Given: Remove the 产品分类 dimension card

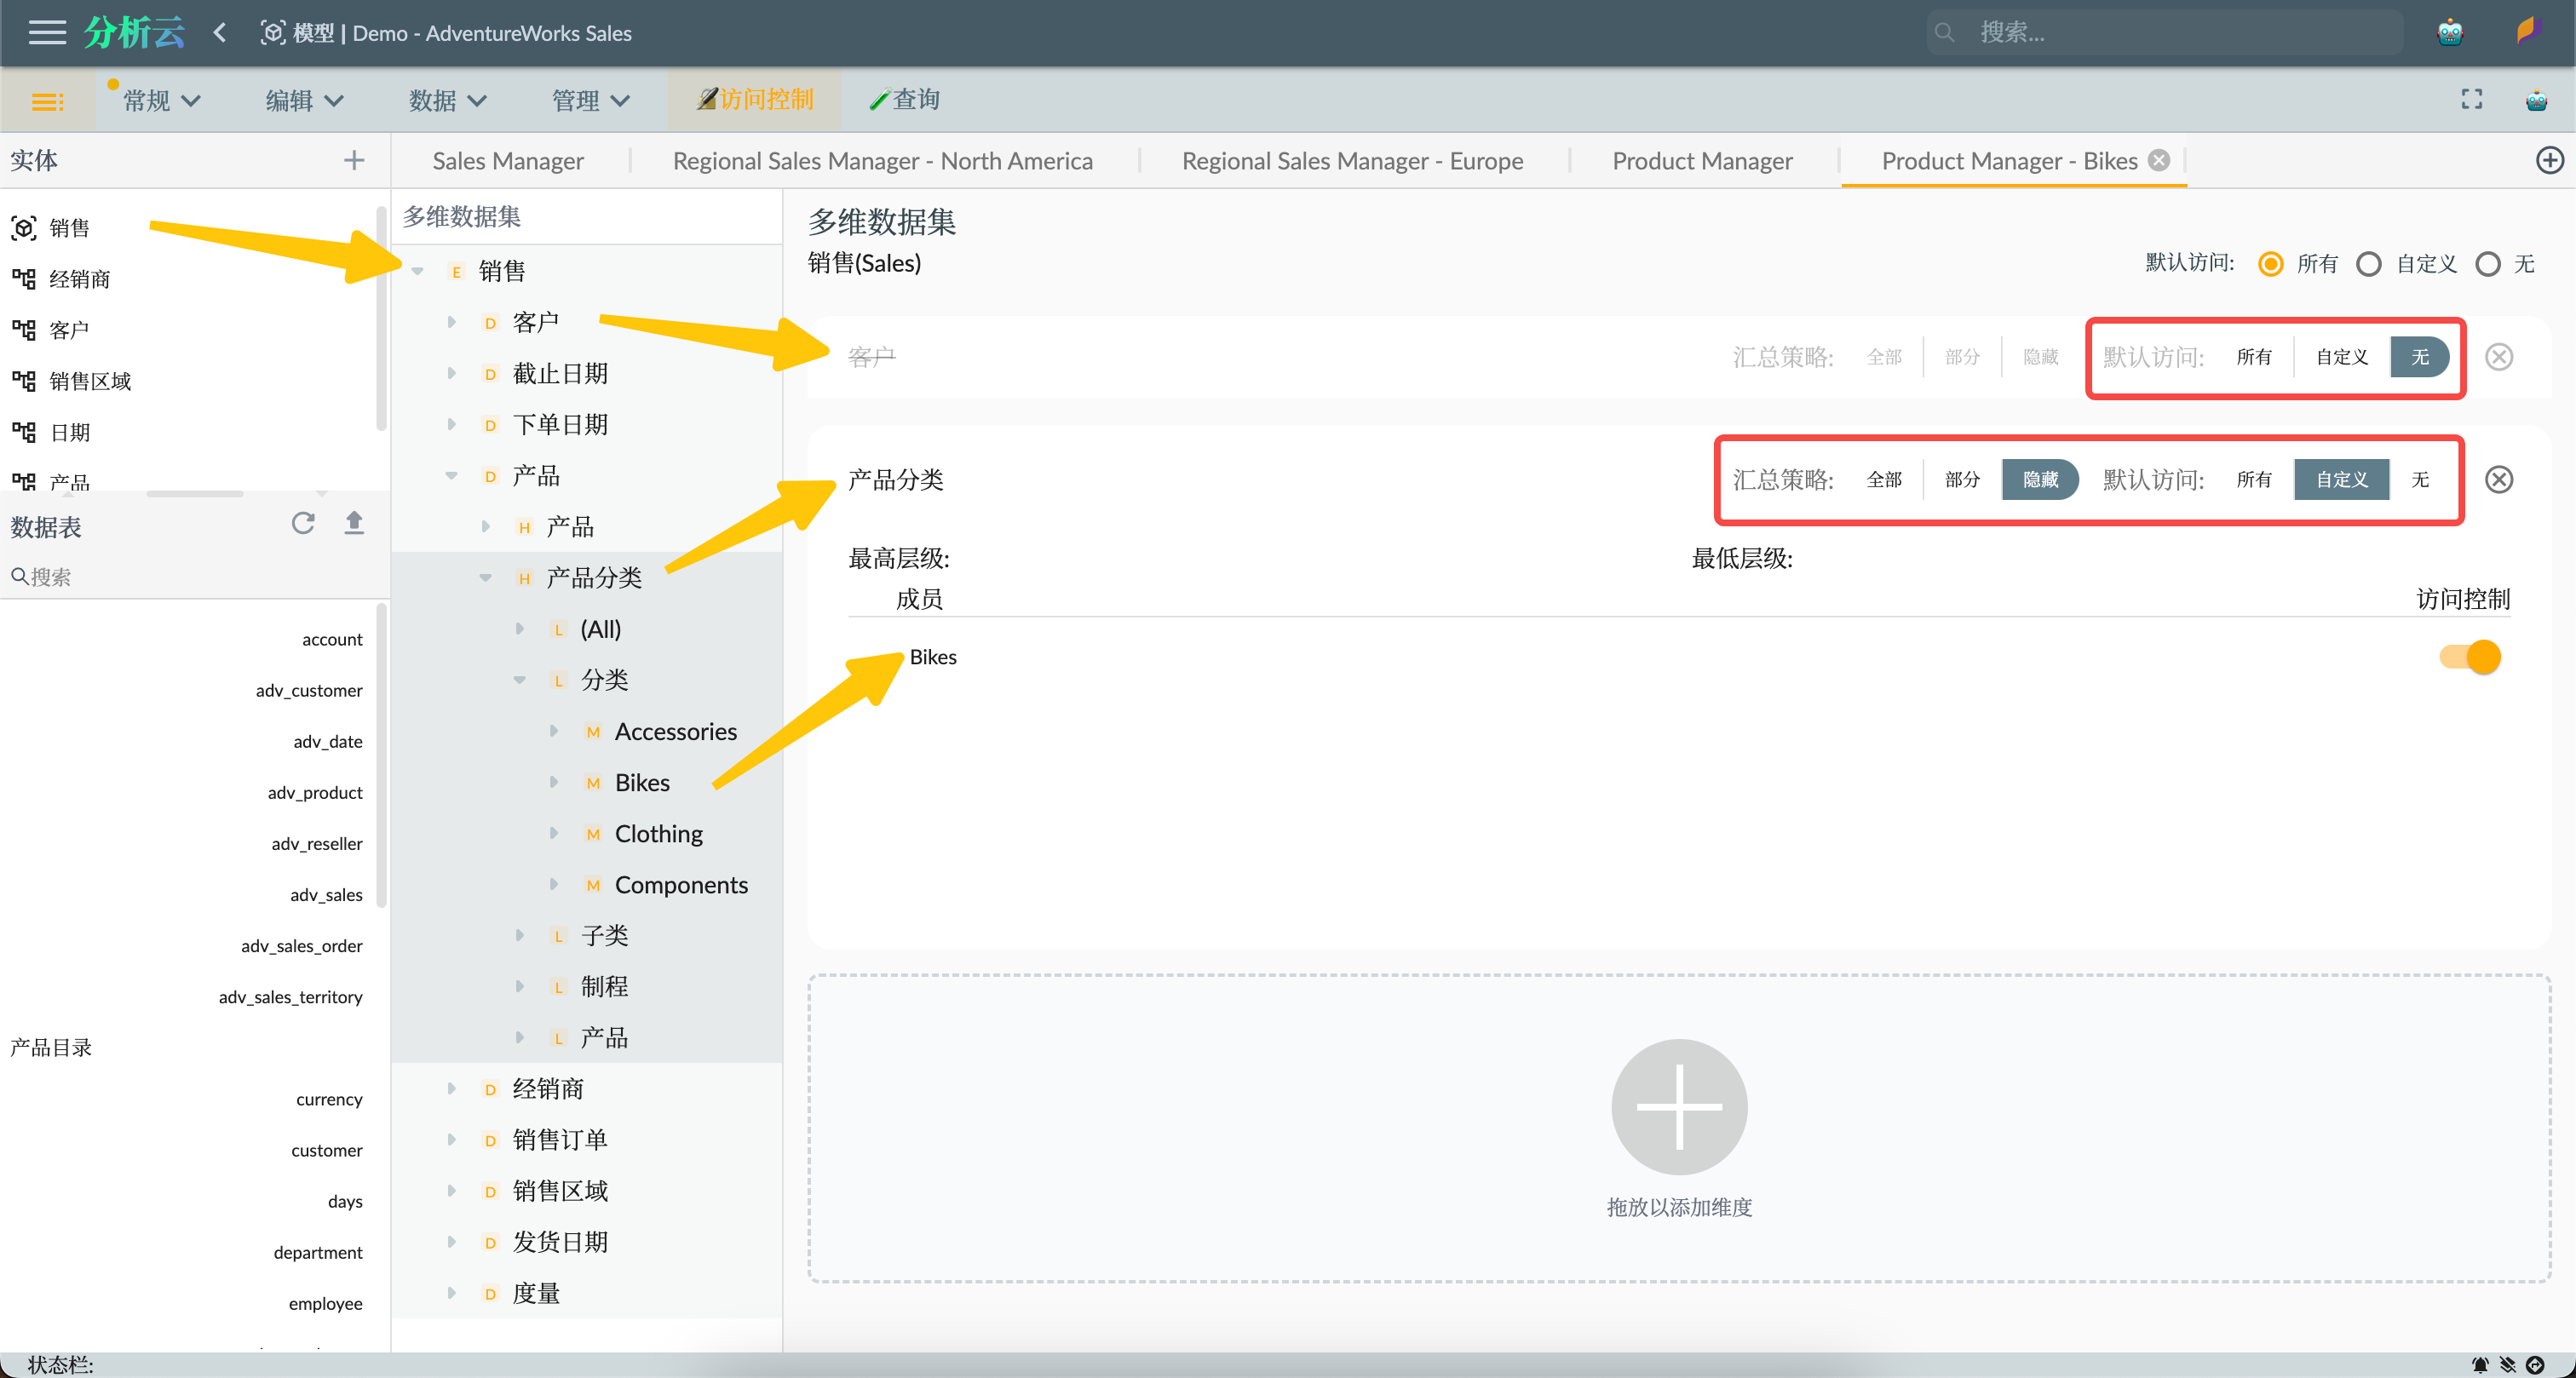Looking at the screenshot, I should (x=2498, y=480).
